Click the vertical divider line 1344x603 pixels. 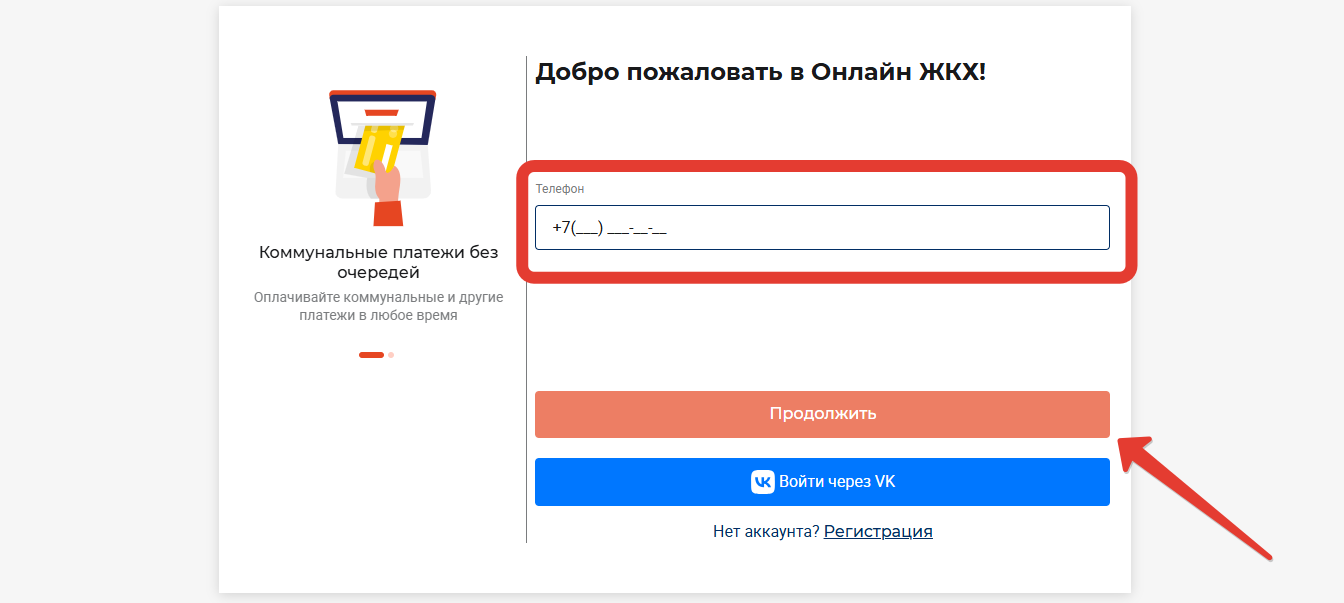pyautogui.click(x=526, y=300)
